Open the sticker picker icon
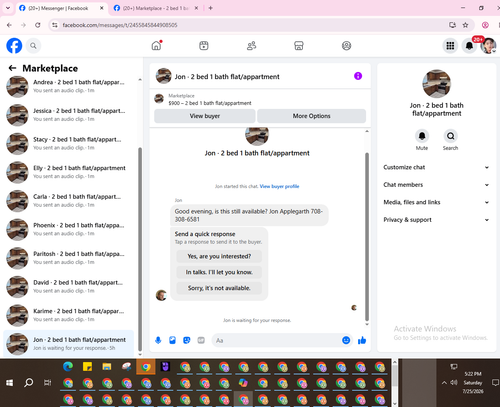The width and height of the screenshot is (500, 407). tap(187, 340)
